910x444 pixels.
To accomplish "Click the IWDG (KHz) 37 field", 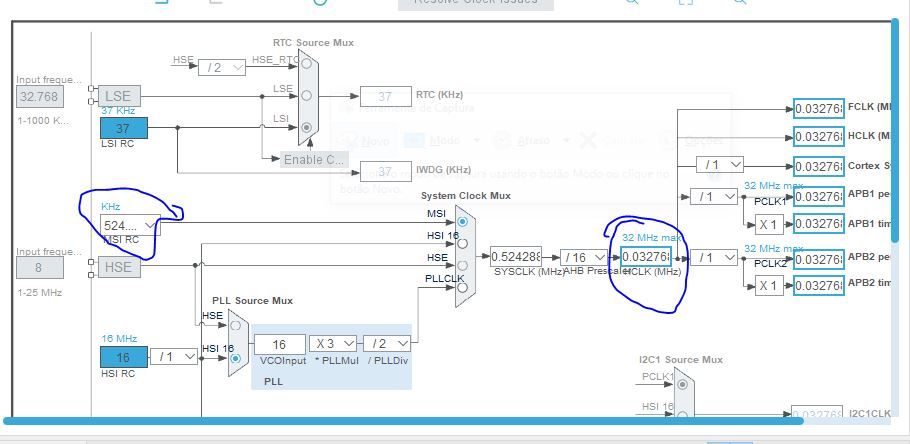I will 385,171.
